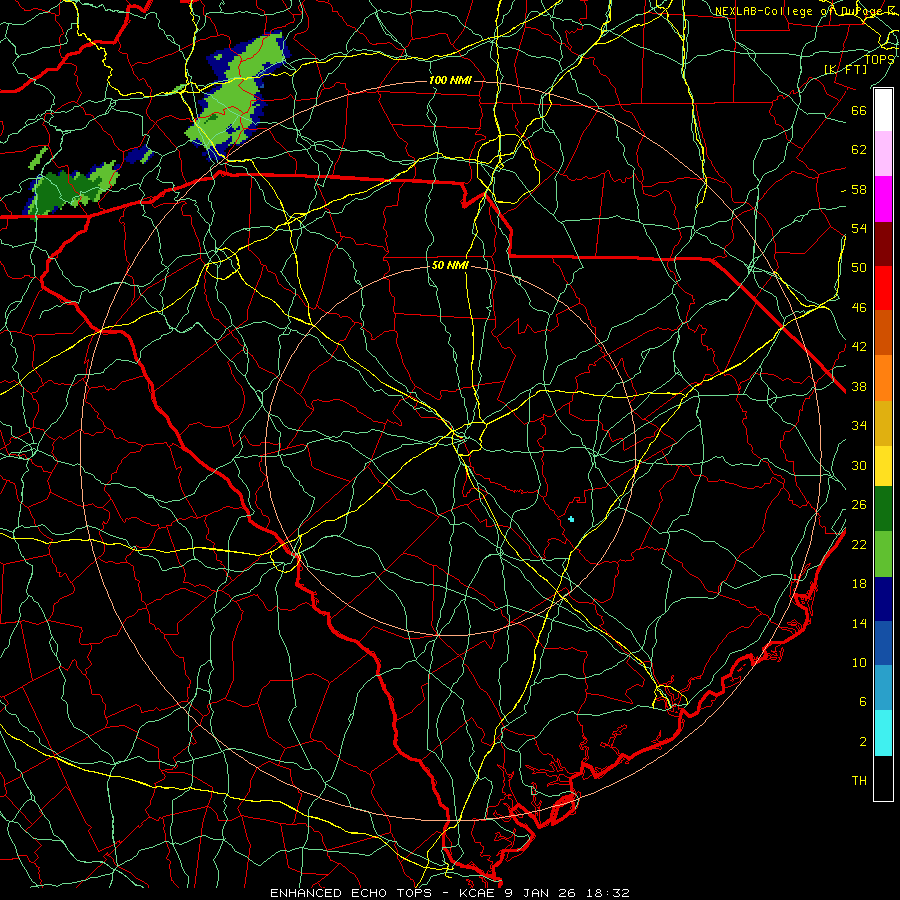Pick the dark orange legend swatch
This screenshot has height=900, width=900.
(x=883, y=332)
